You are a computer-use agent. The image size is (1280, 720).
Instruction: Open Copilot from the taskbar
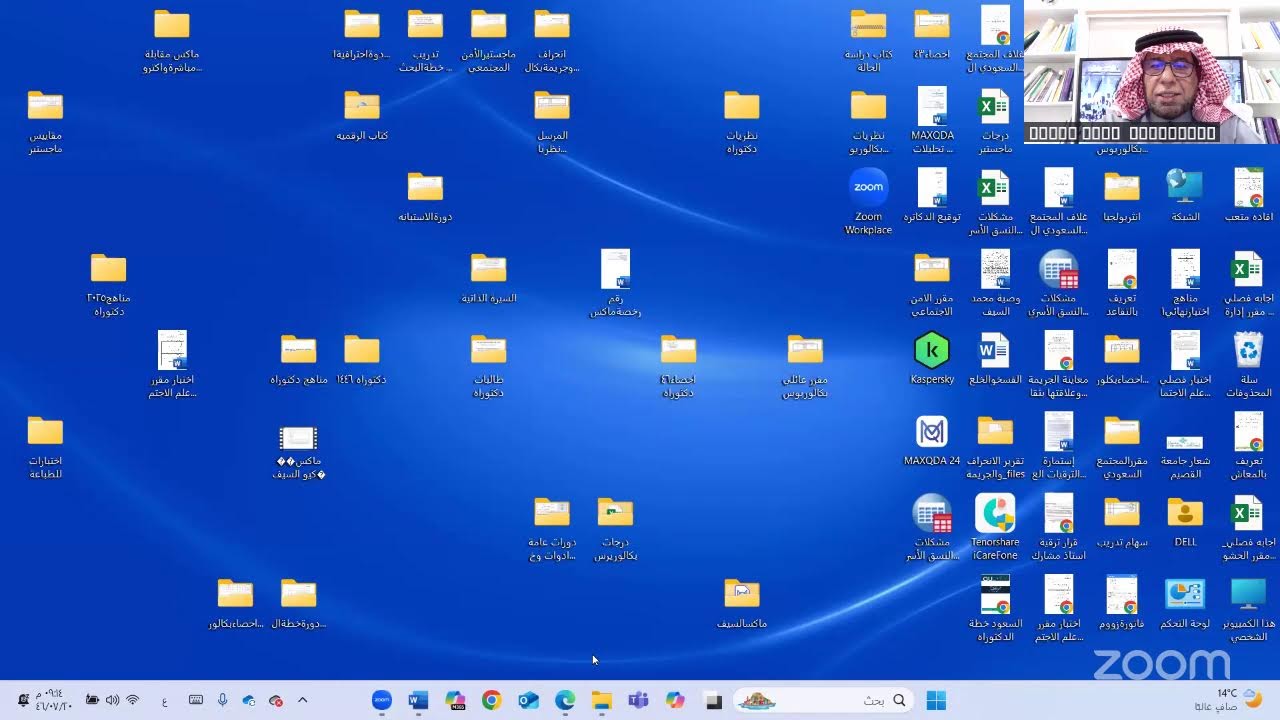pyautogui.click(x=675, y=700)
